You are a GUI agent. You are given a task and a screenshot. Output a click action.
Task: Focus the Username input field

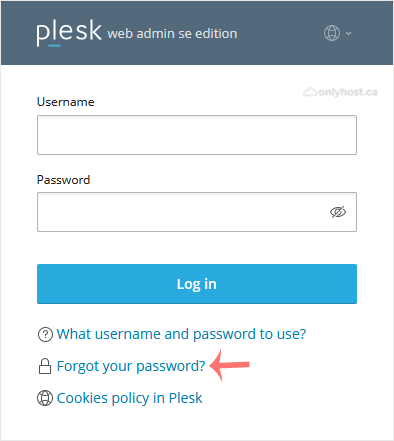(197, 135)
